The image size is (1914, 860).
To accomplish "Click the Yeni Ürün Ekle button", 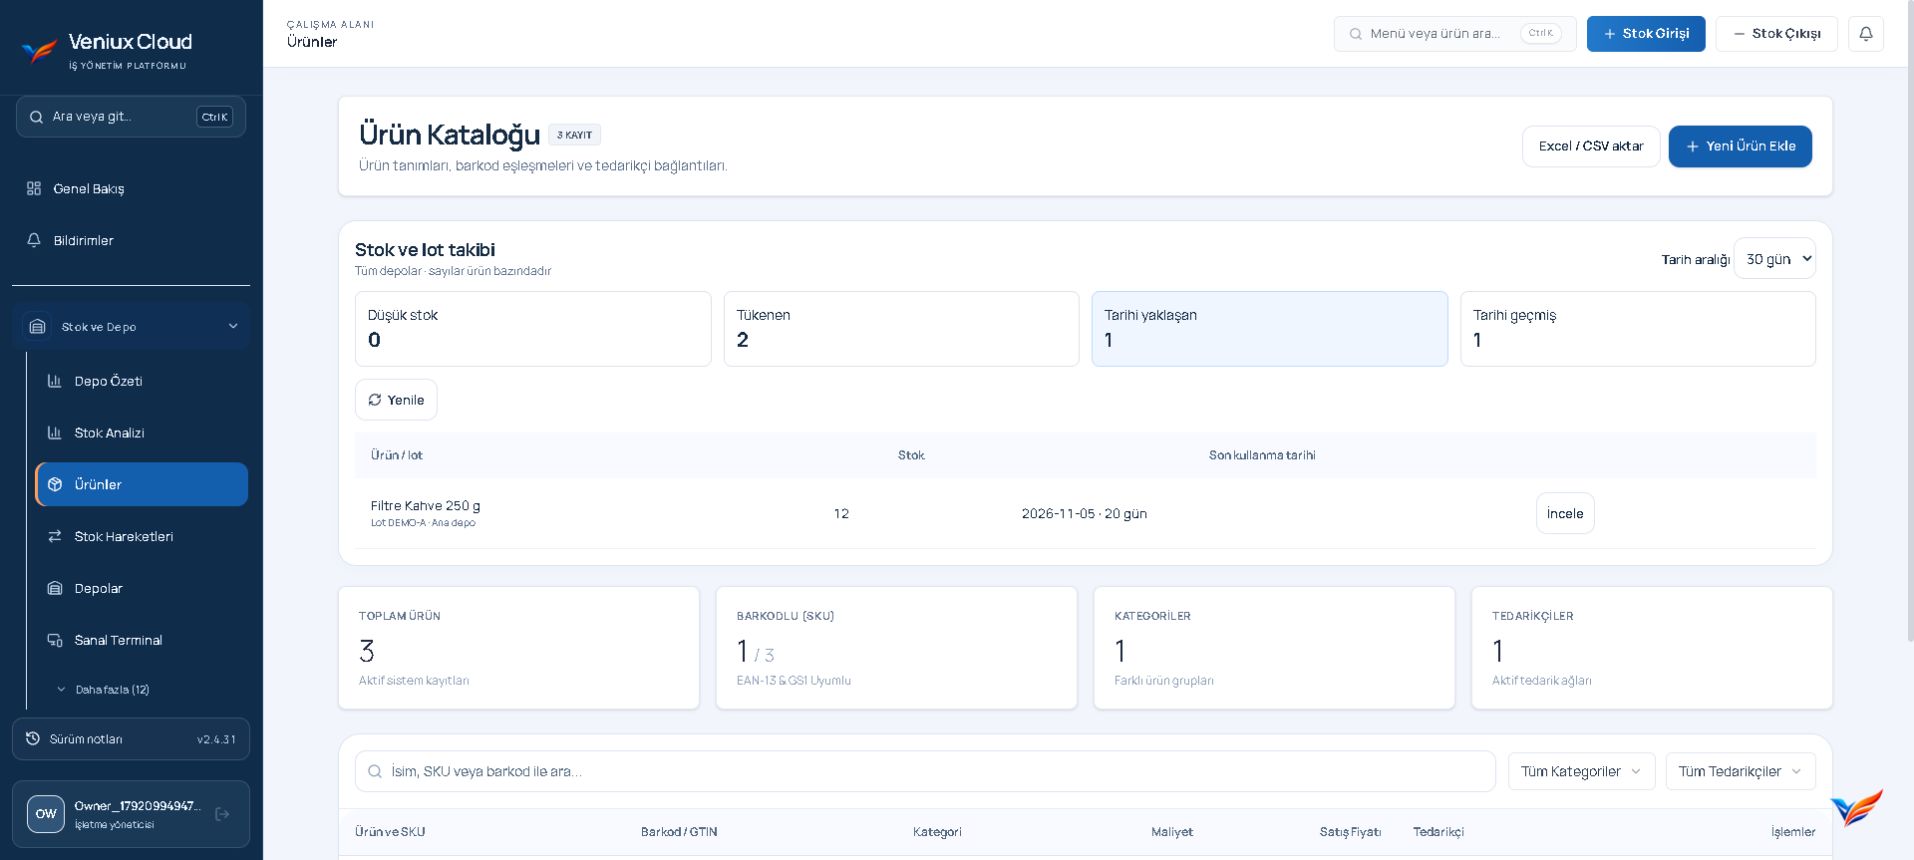I will 1740,146.
